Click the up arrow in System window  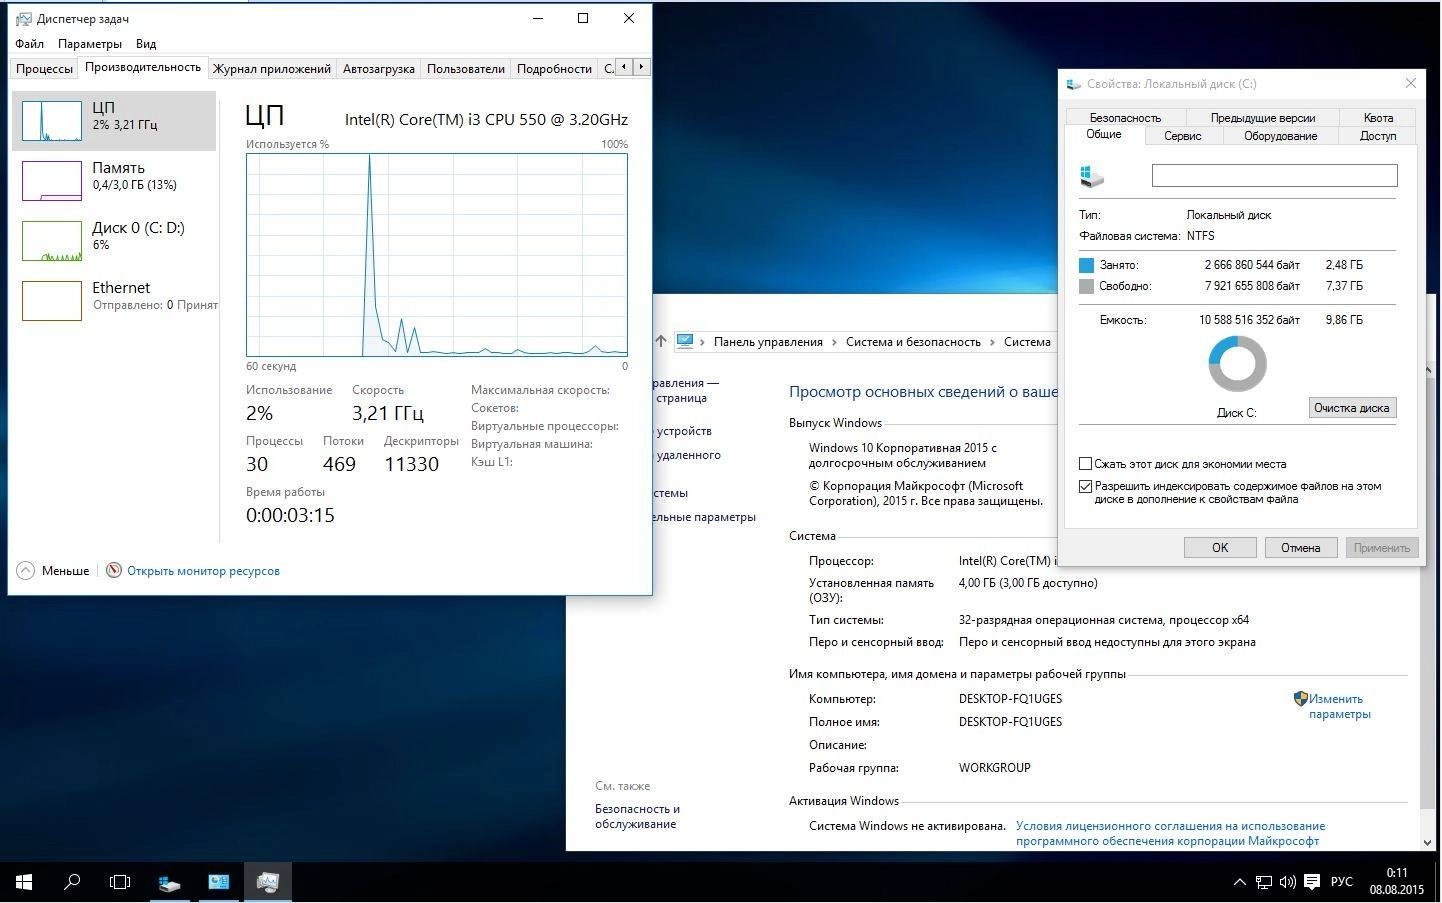pyautogui.click(x=660, y=341)
